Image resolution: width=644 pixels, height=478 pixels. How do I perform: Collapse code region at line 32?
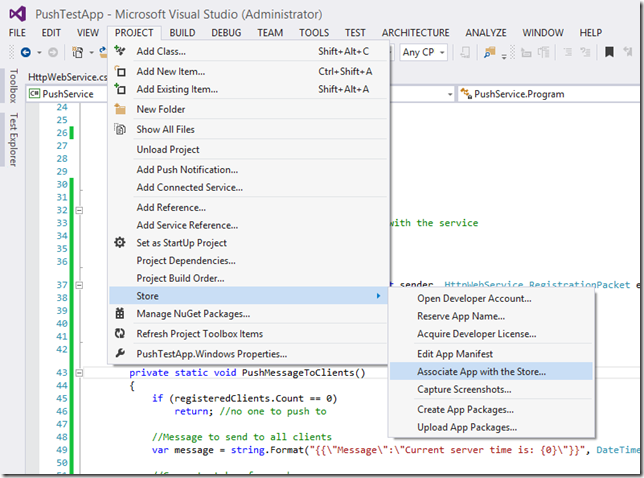pyautogui.click(x=79, y=210)
